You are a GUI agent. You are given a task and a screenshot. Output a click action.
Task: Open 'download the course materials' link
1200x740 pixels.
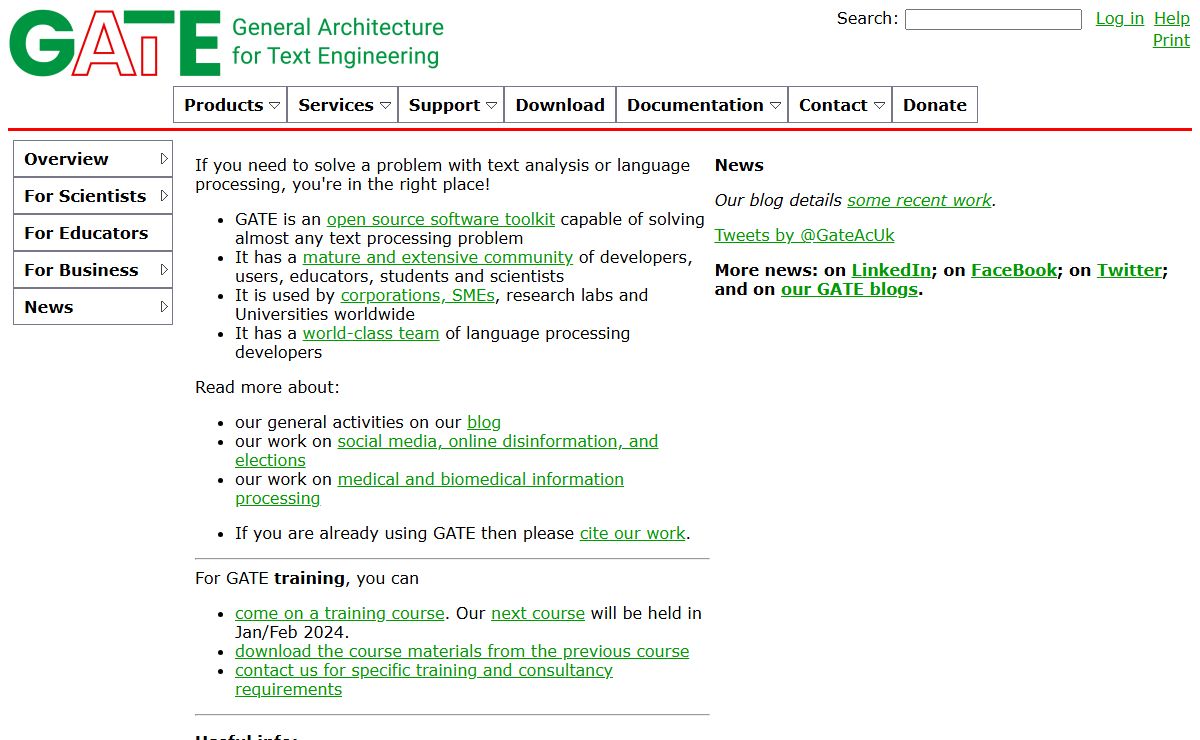click(462, 651)
